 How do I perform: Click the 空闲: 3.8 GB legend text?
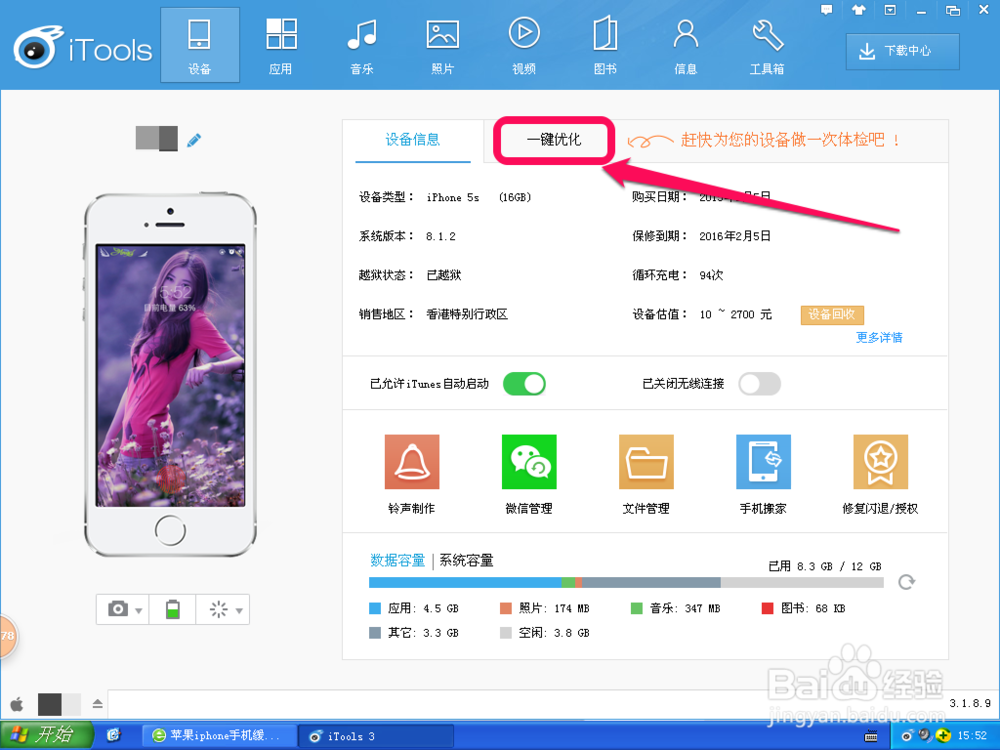554,633
